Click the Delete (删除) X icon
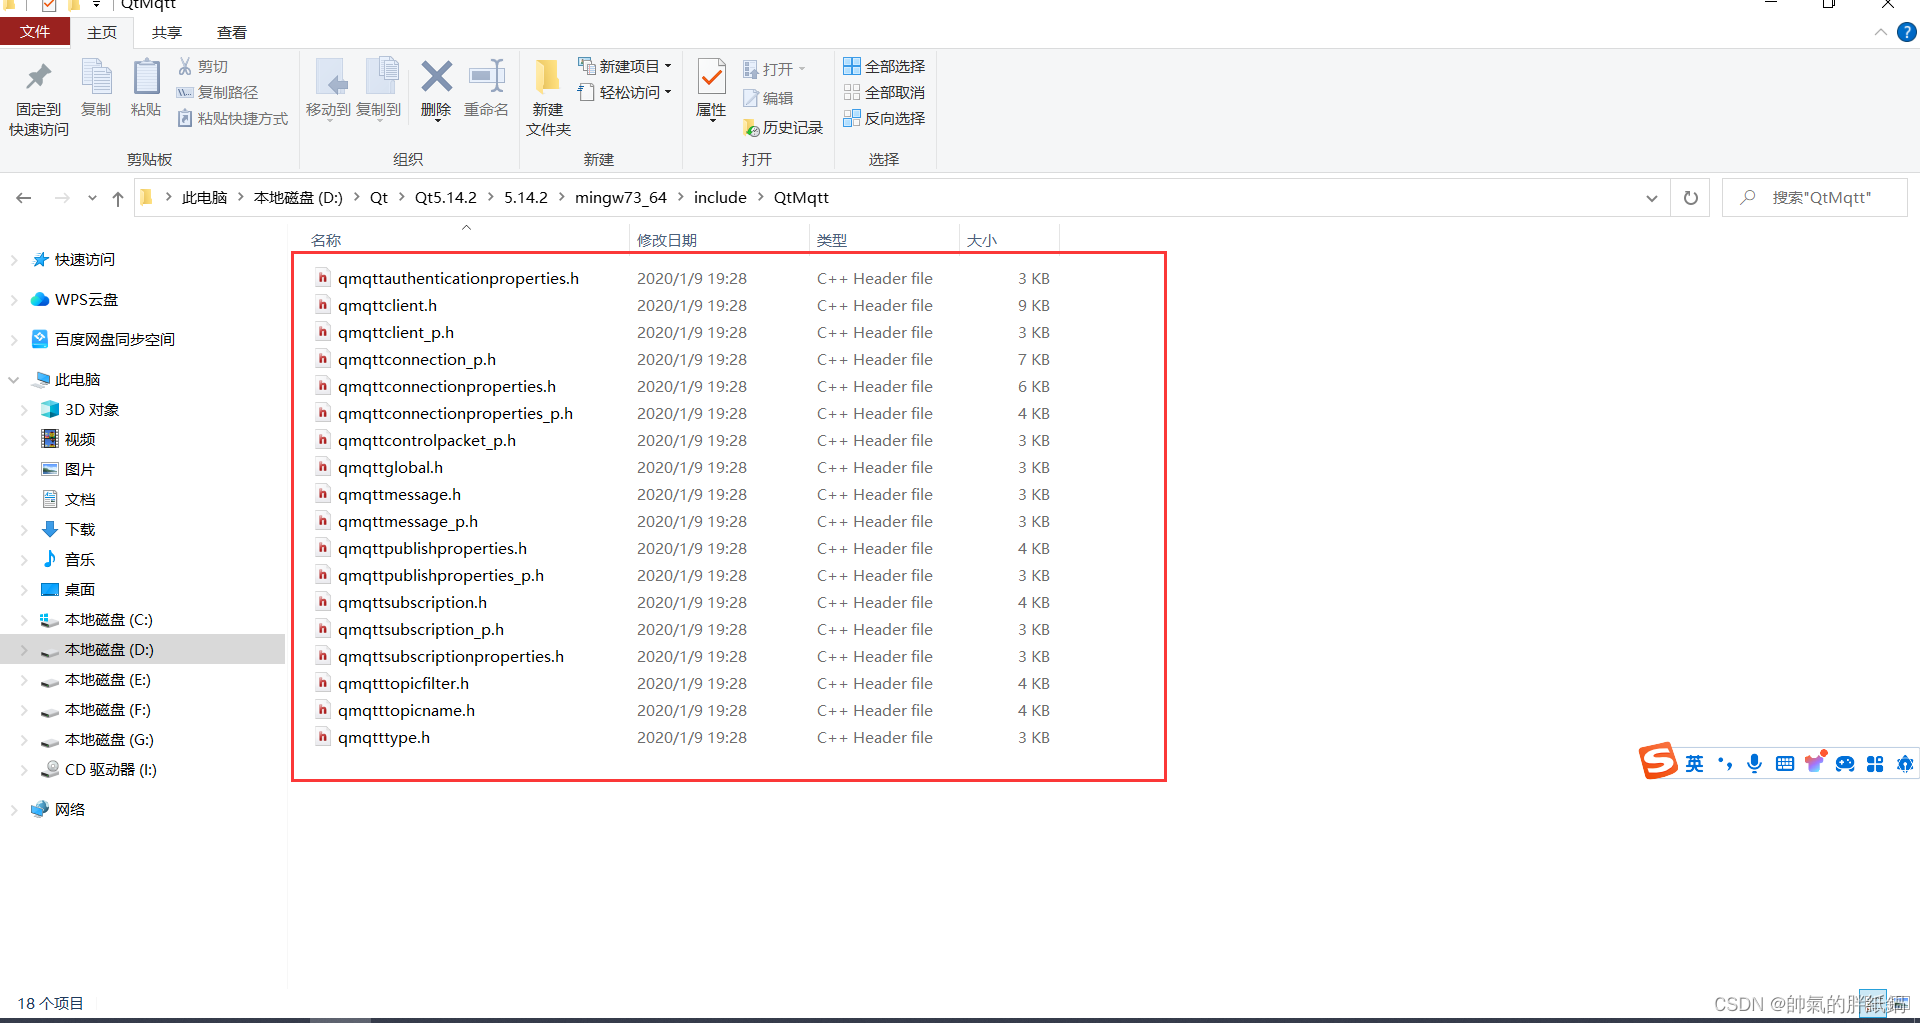 pyautogui.click(x=436, y=77)
